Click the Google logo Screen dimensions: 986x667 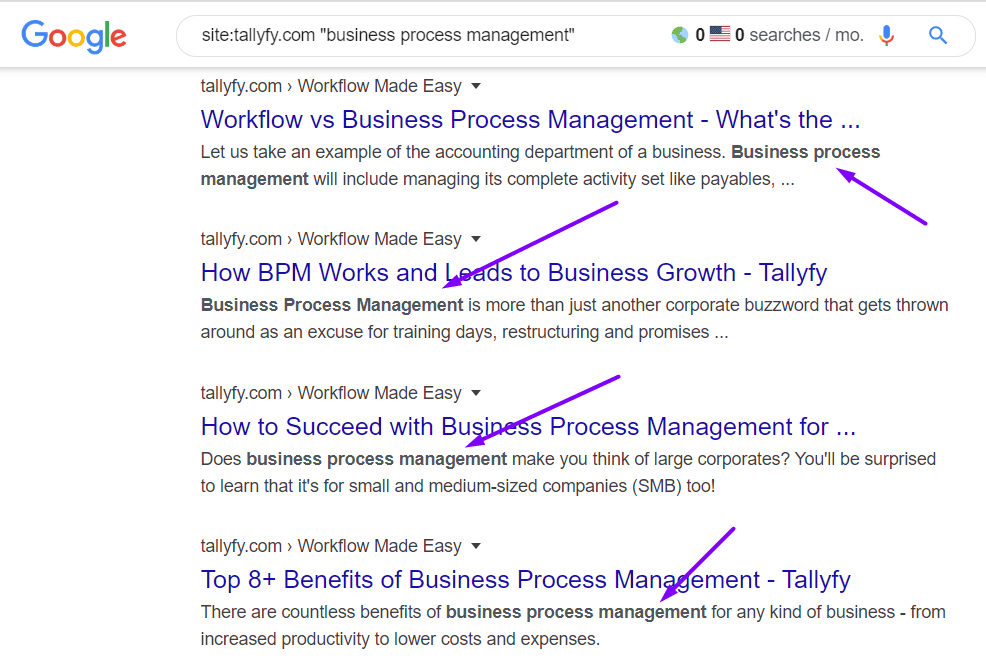pyautogui.click(x=74, y=36)
